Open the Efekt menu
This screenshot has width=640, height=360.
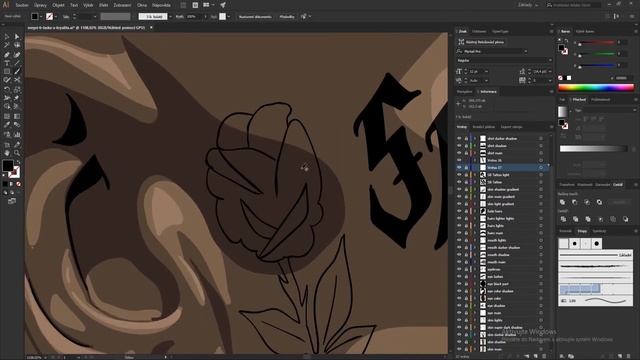click(104, 5)
